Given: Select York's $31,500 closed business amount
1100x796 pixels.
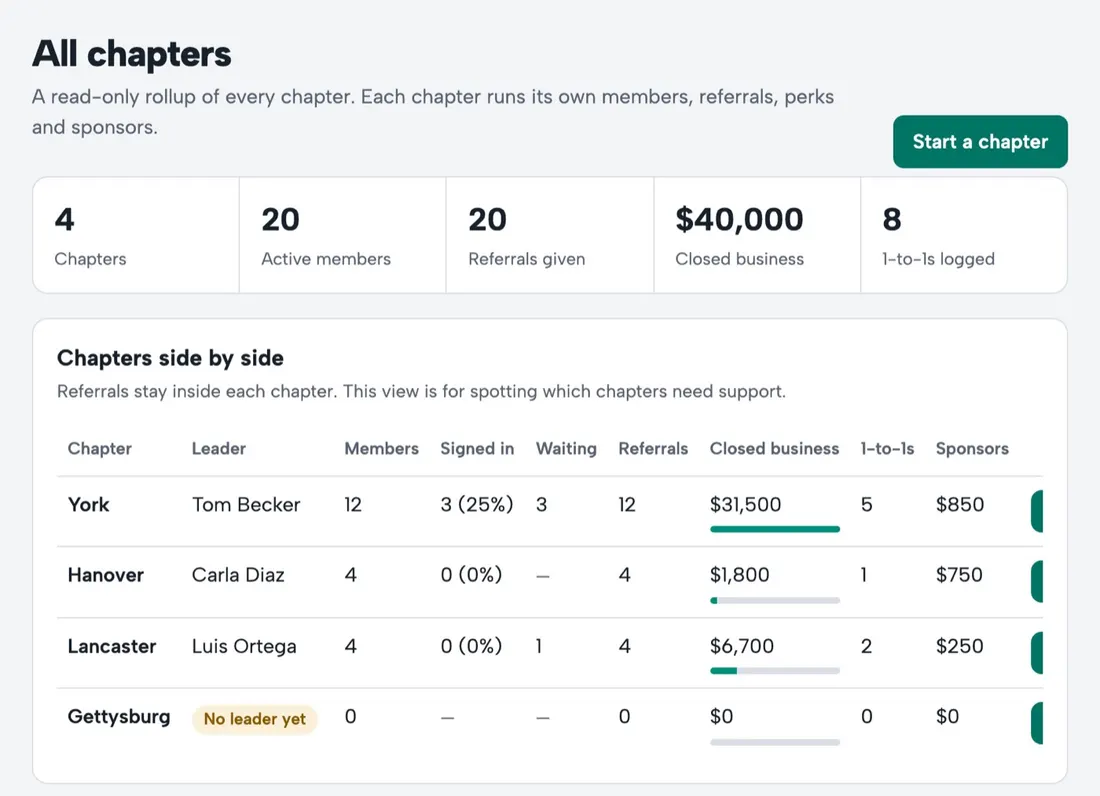Looking at the screenshot, I should tap(745, 505).
